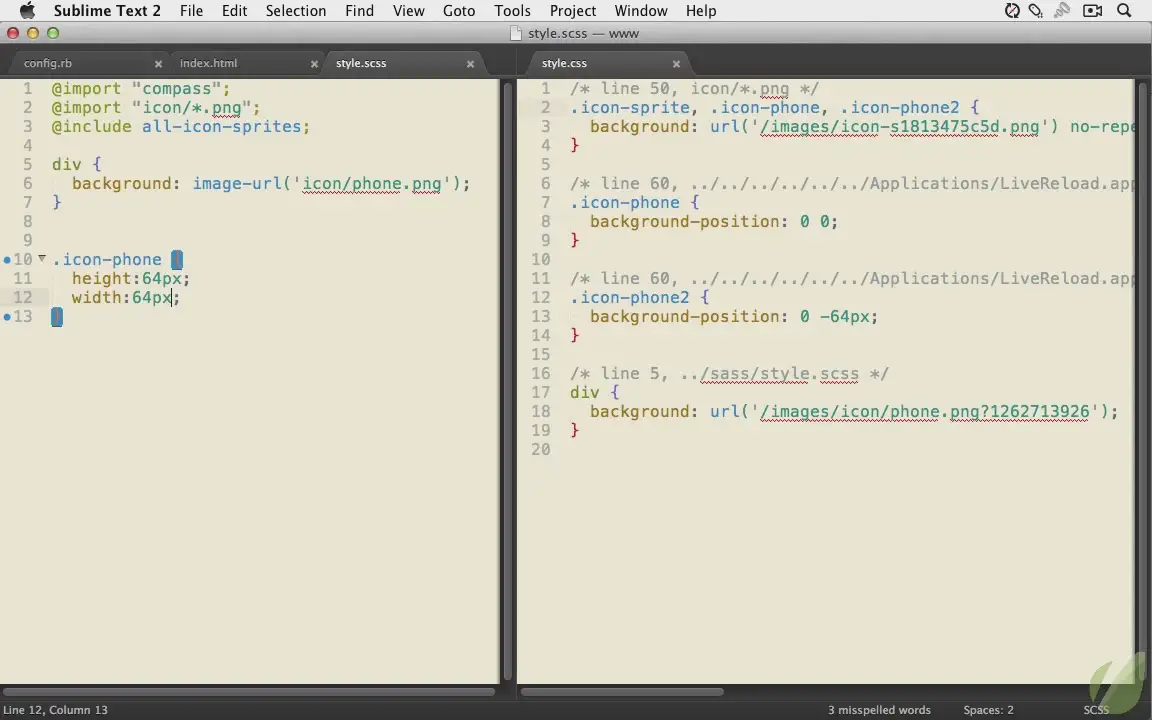Close the style.css tab
Screen dimensions: 1152x720
pos(676,64)
